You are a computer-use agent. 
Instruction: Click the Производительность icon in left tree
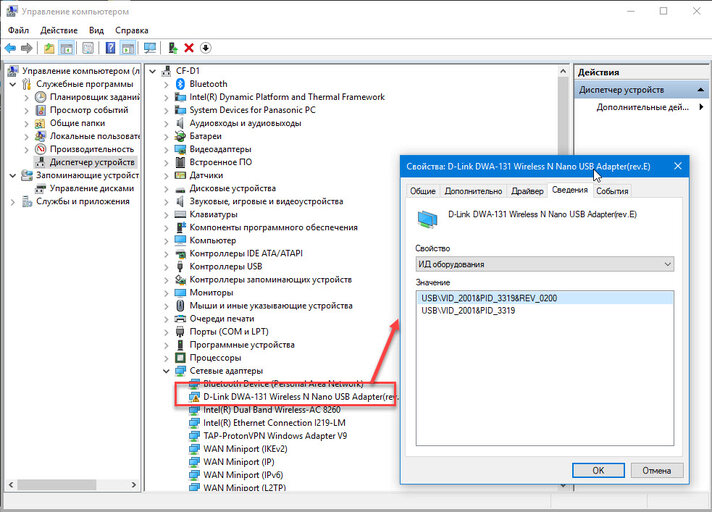click(40, 149)
